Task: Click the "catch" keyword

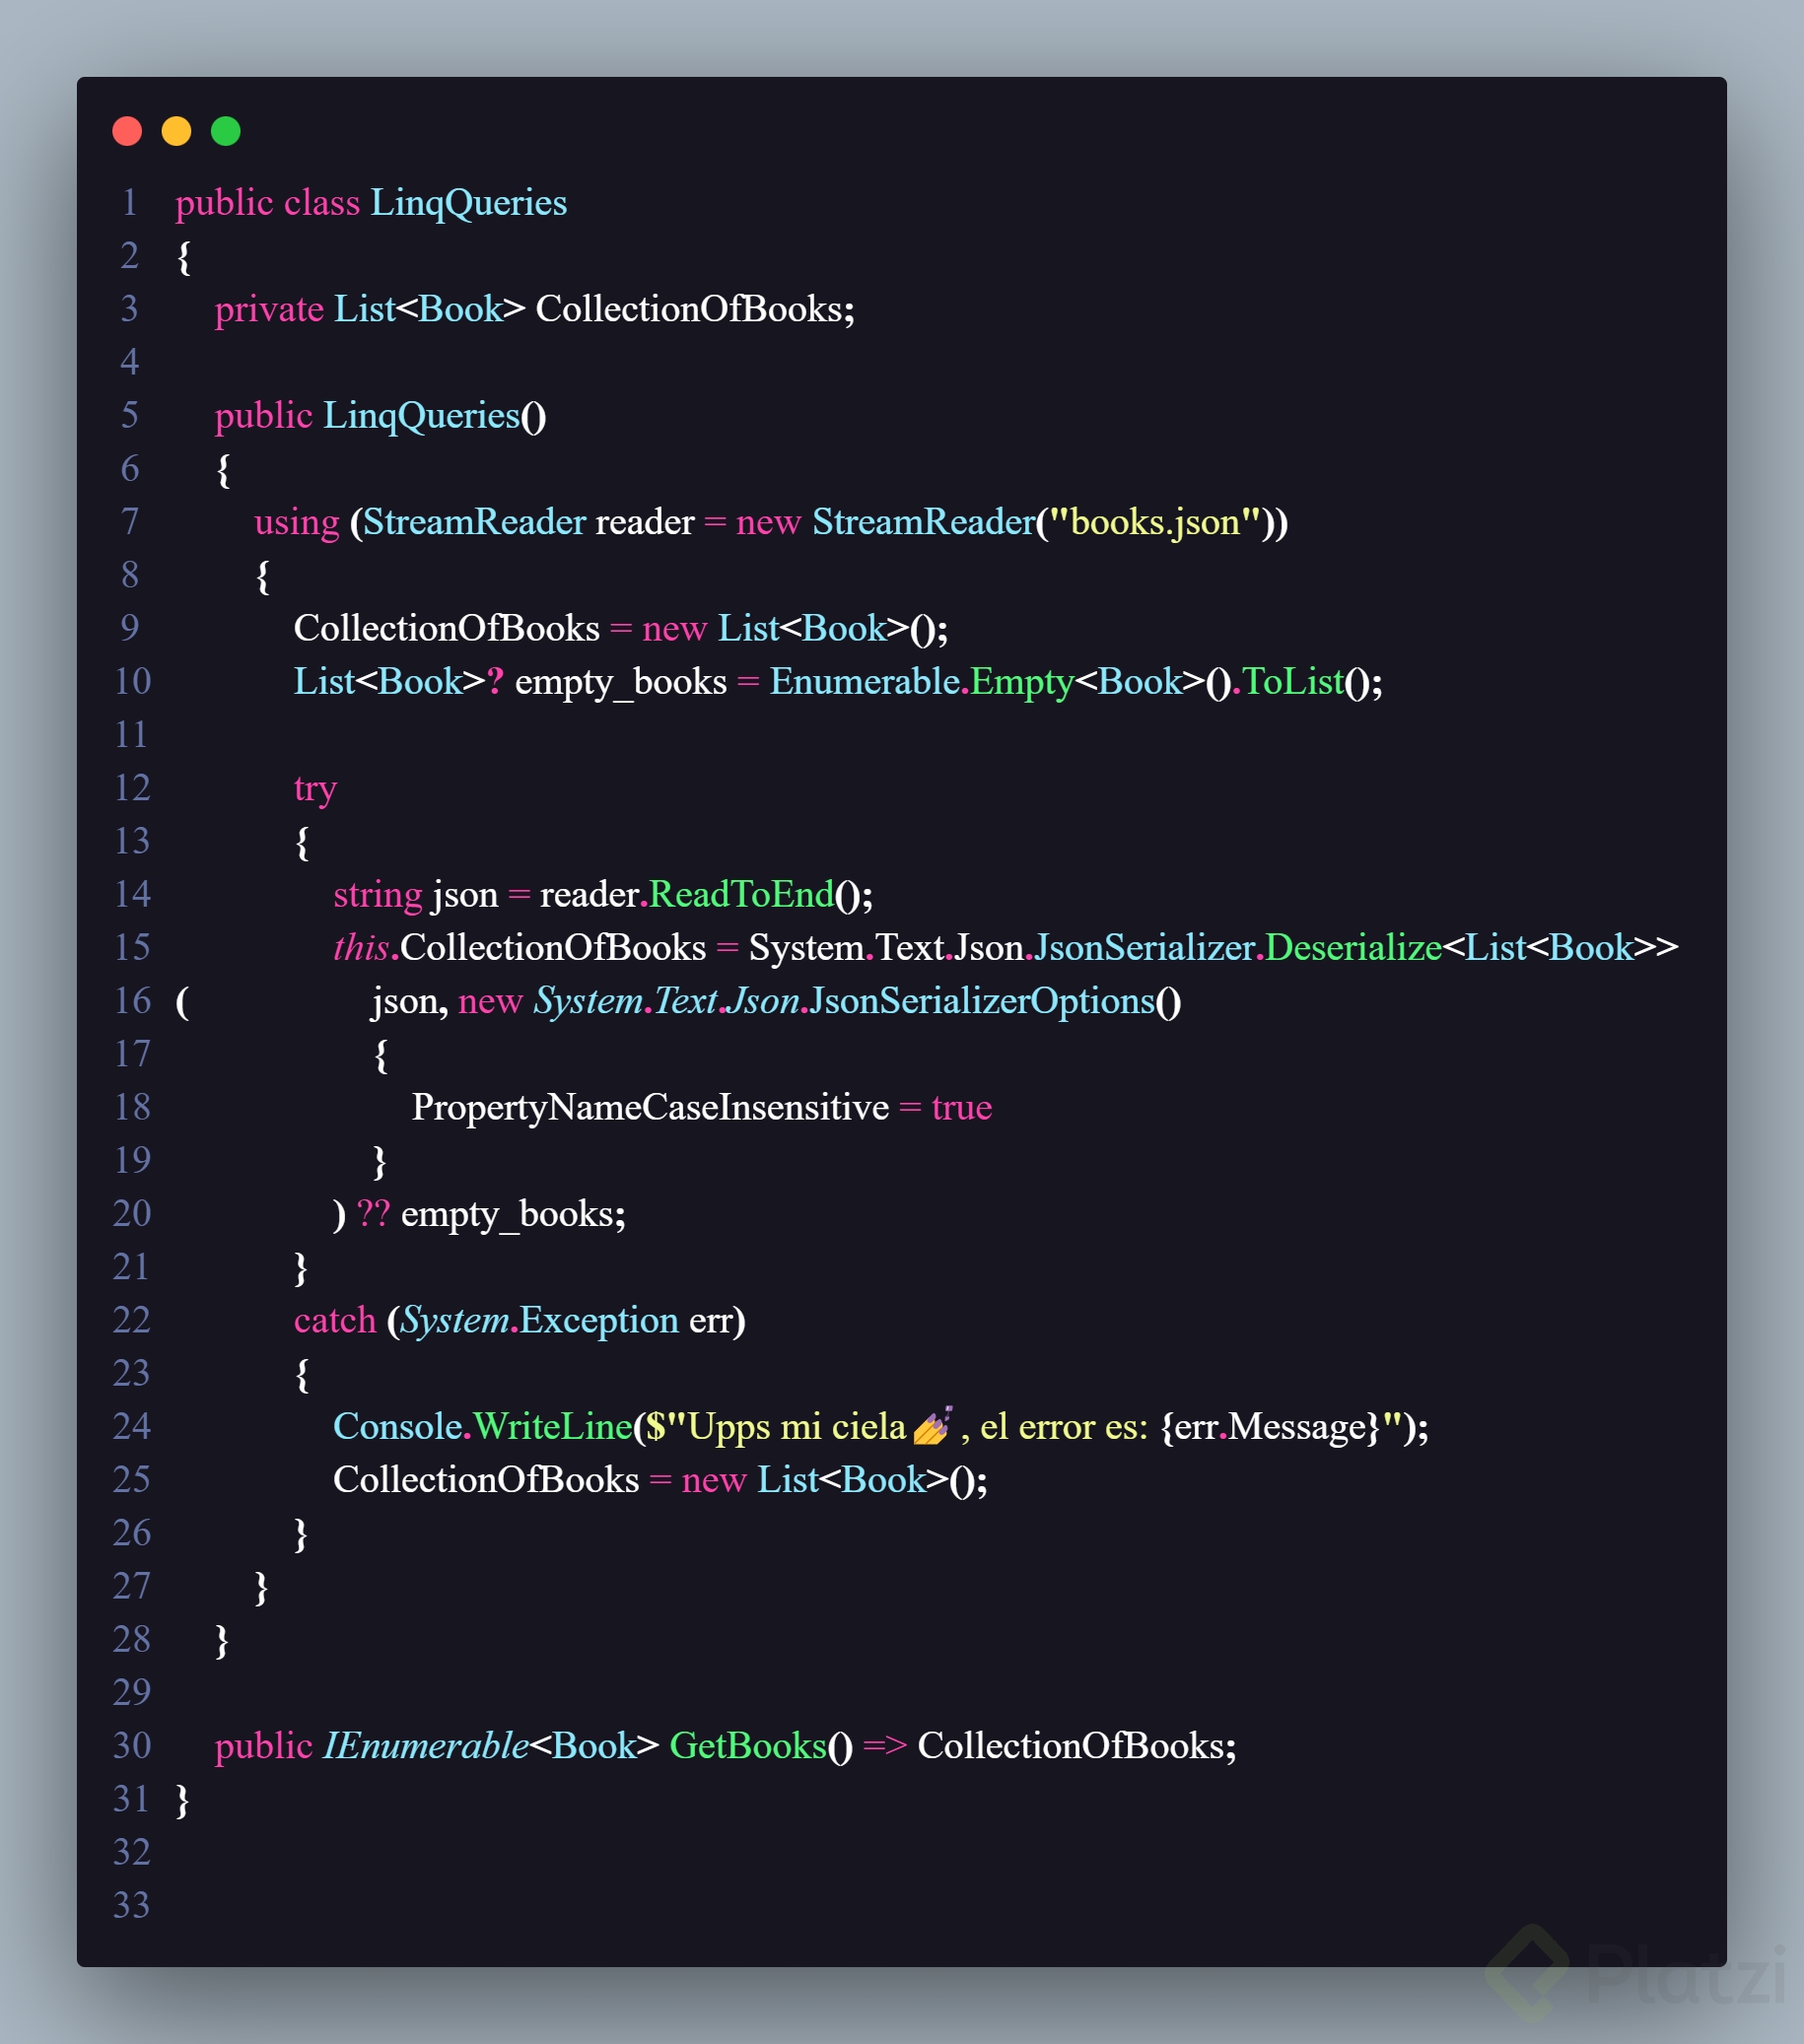Action: (x=335, y=1321)
